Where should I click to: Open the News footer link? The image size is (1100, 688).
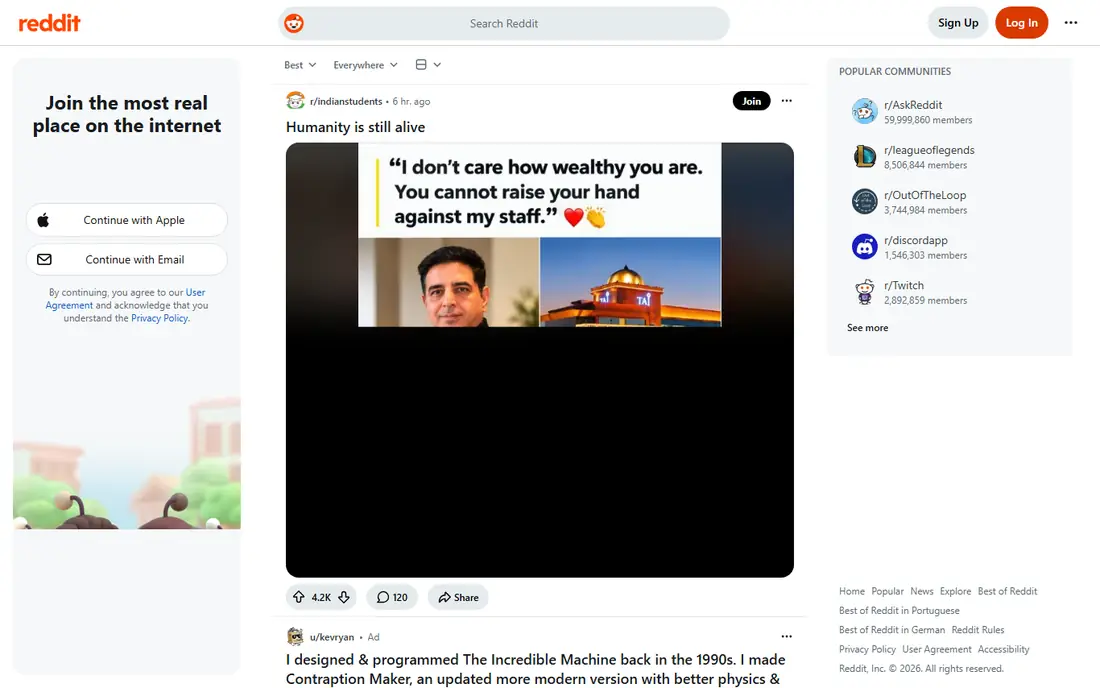click(x=922, y=591)
